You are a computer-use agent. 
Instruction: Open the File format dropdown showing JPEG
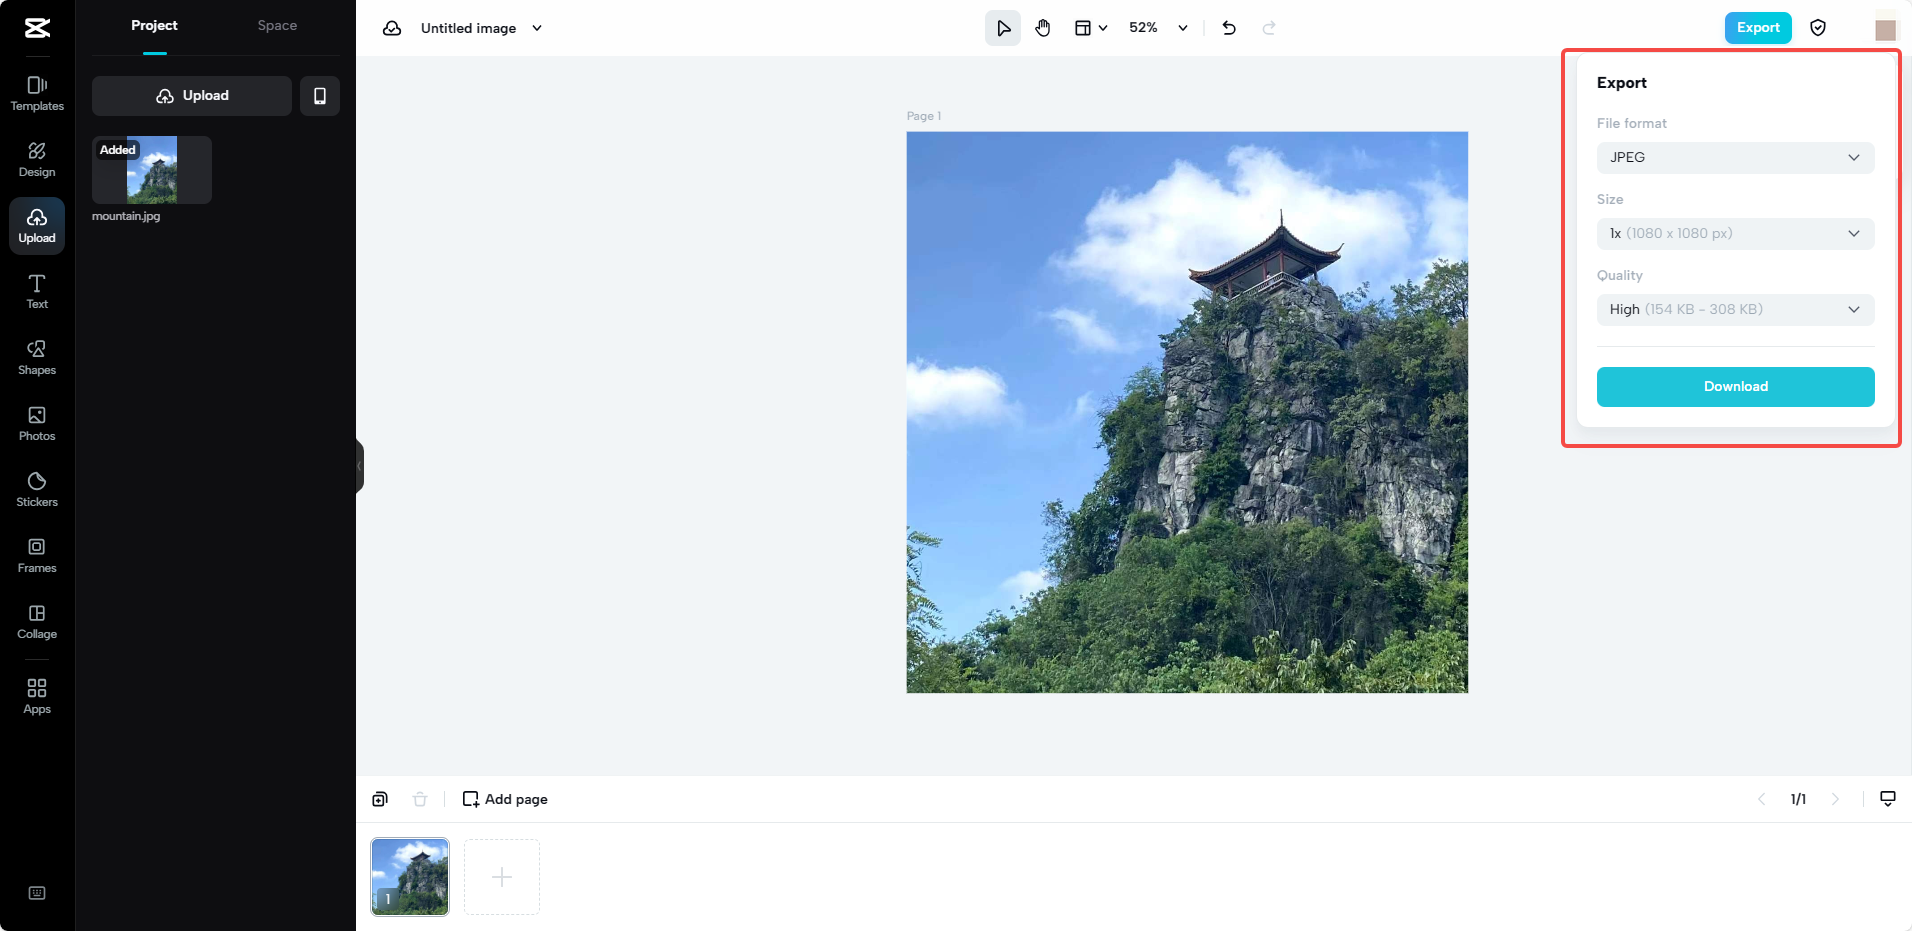(1735, 157)
